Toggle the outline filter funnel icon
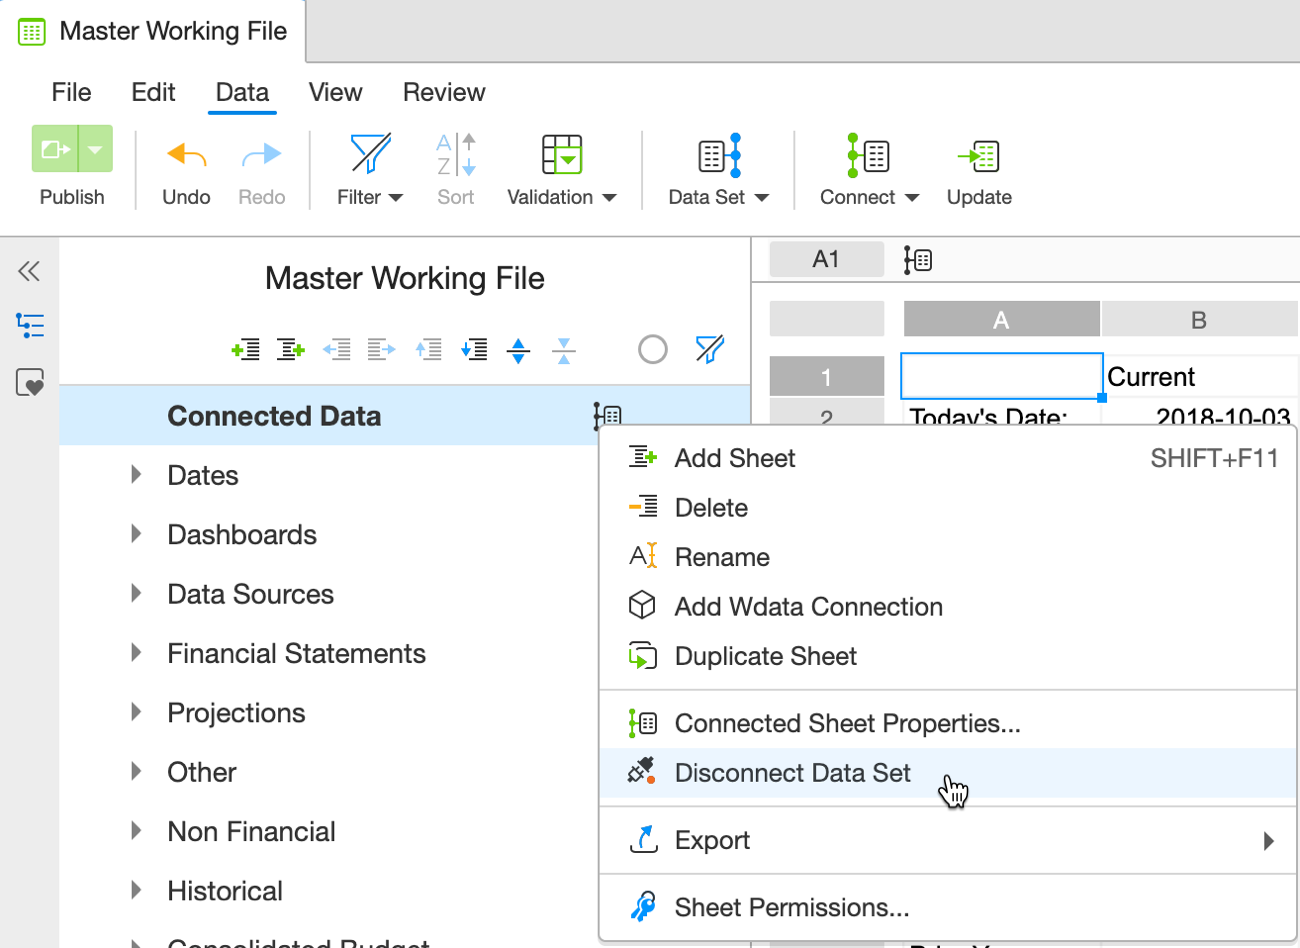 (x=709, y=349)
